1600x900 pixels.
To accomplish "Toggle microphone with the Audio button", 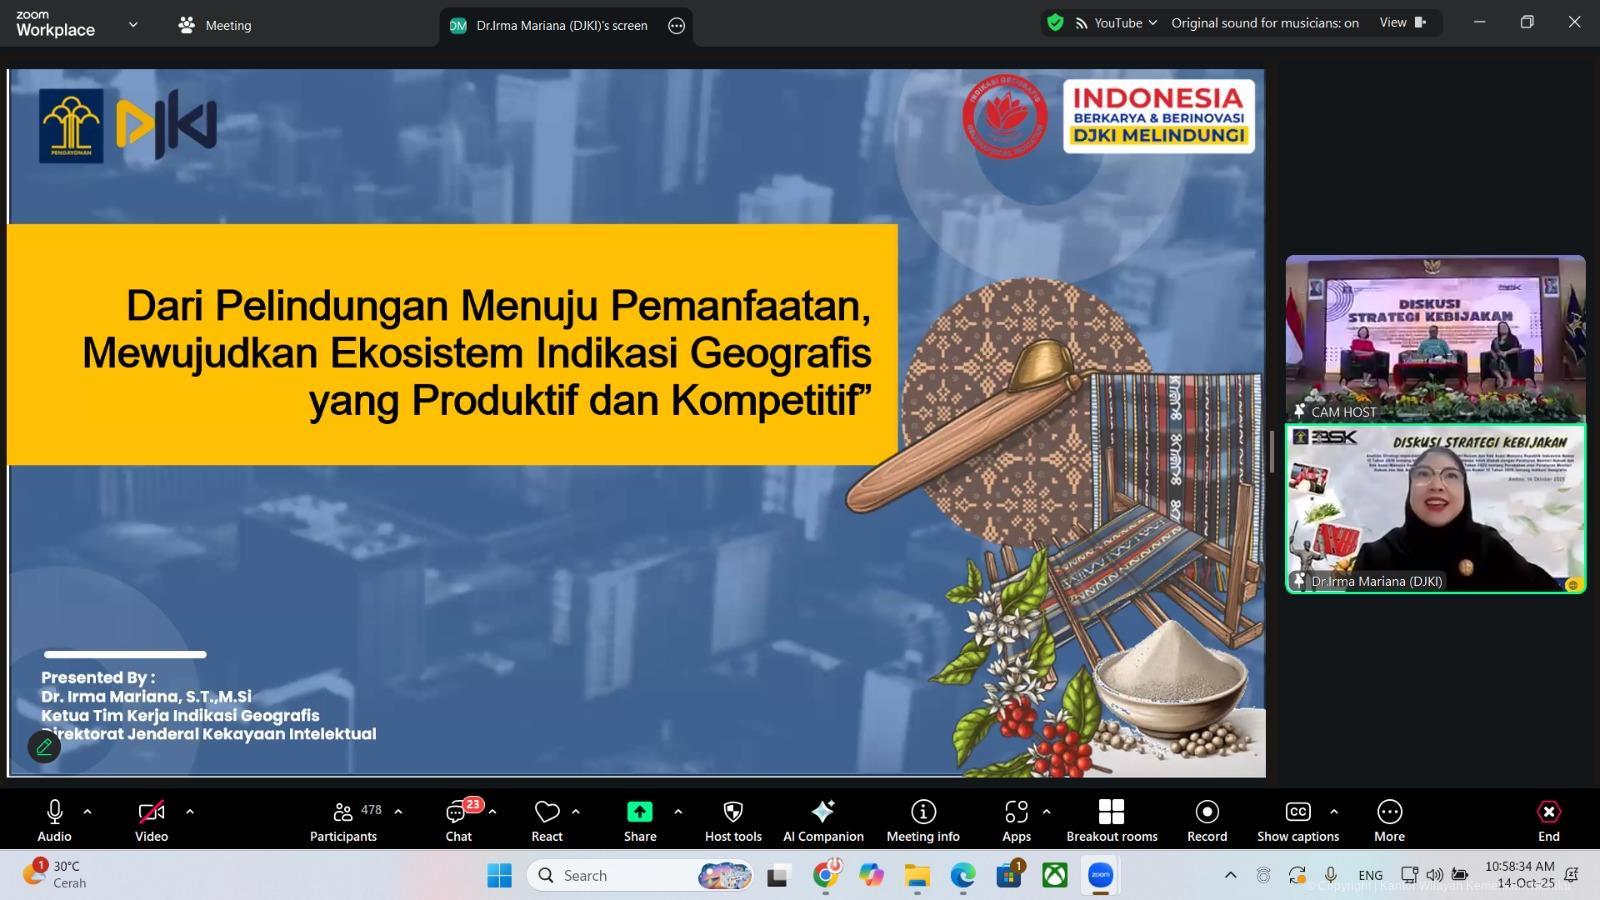I will coord(55,820).
